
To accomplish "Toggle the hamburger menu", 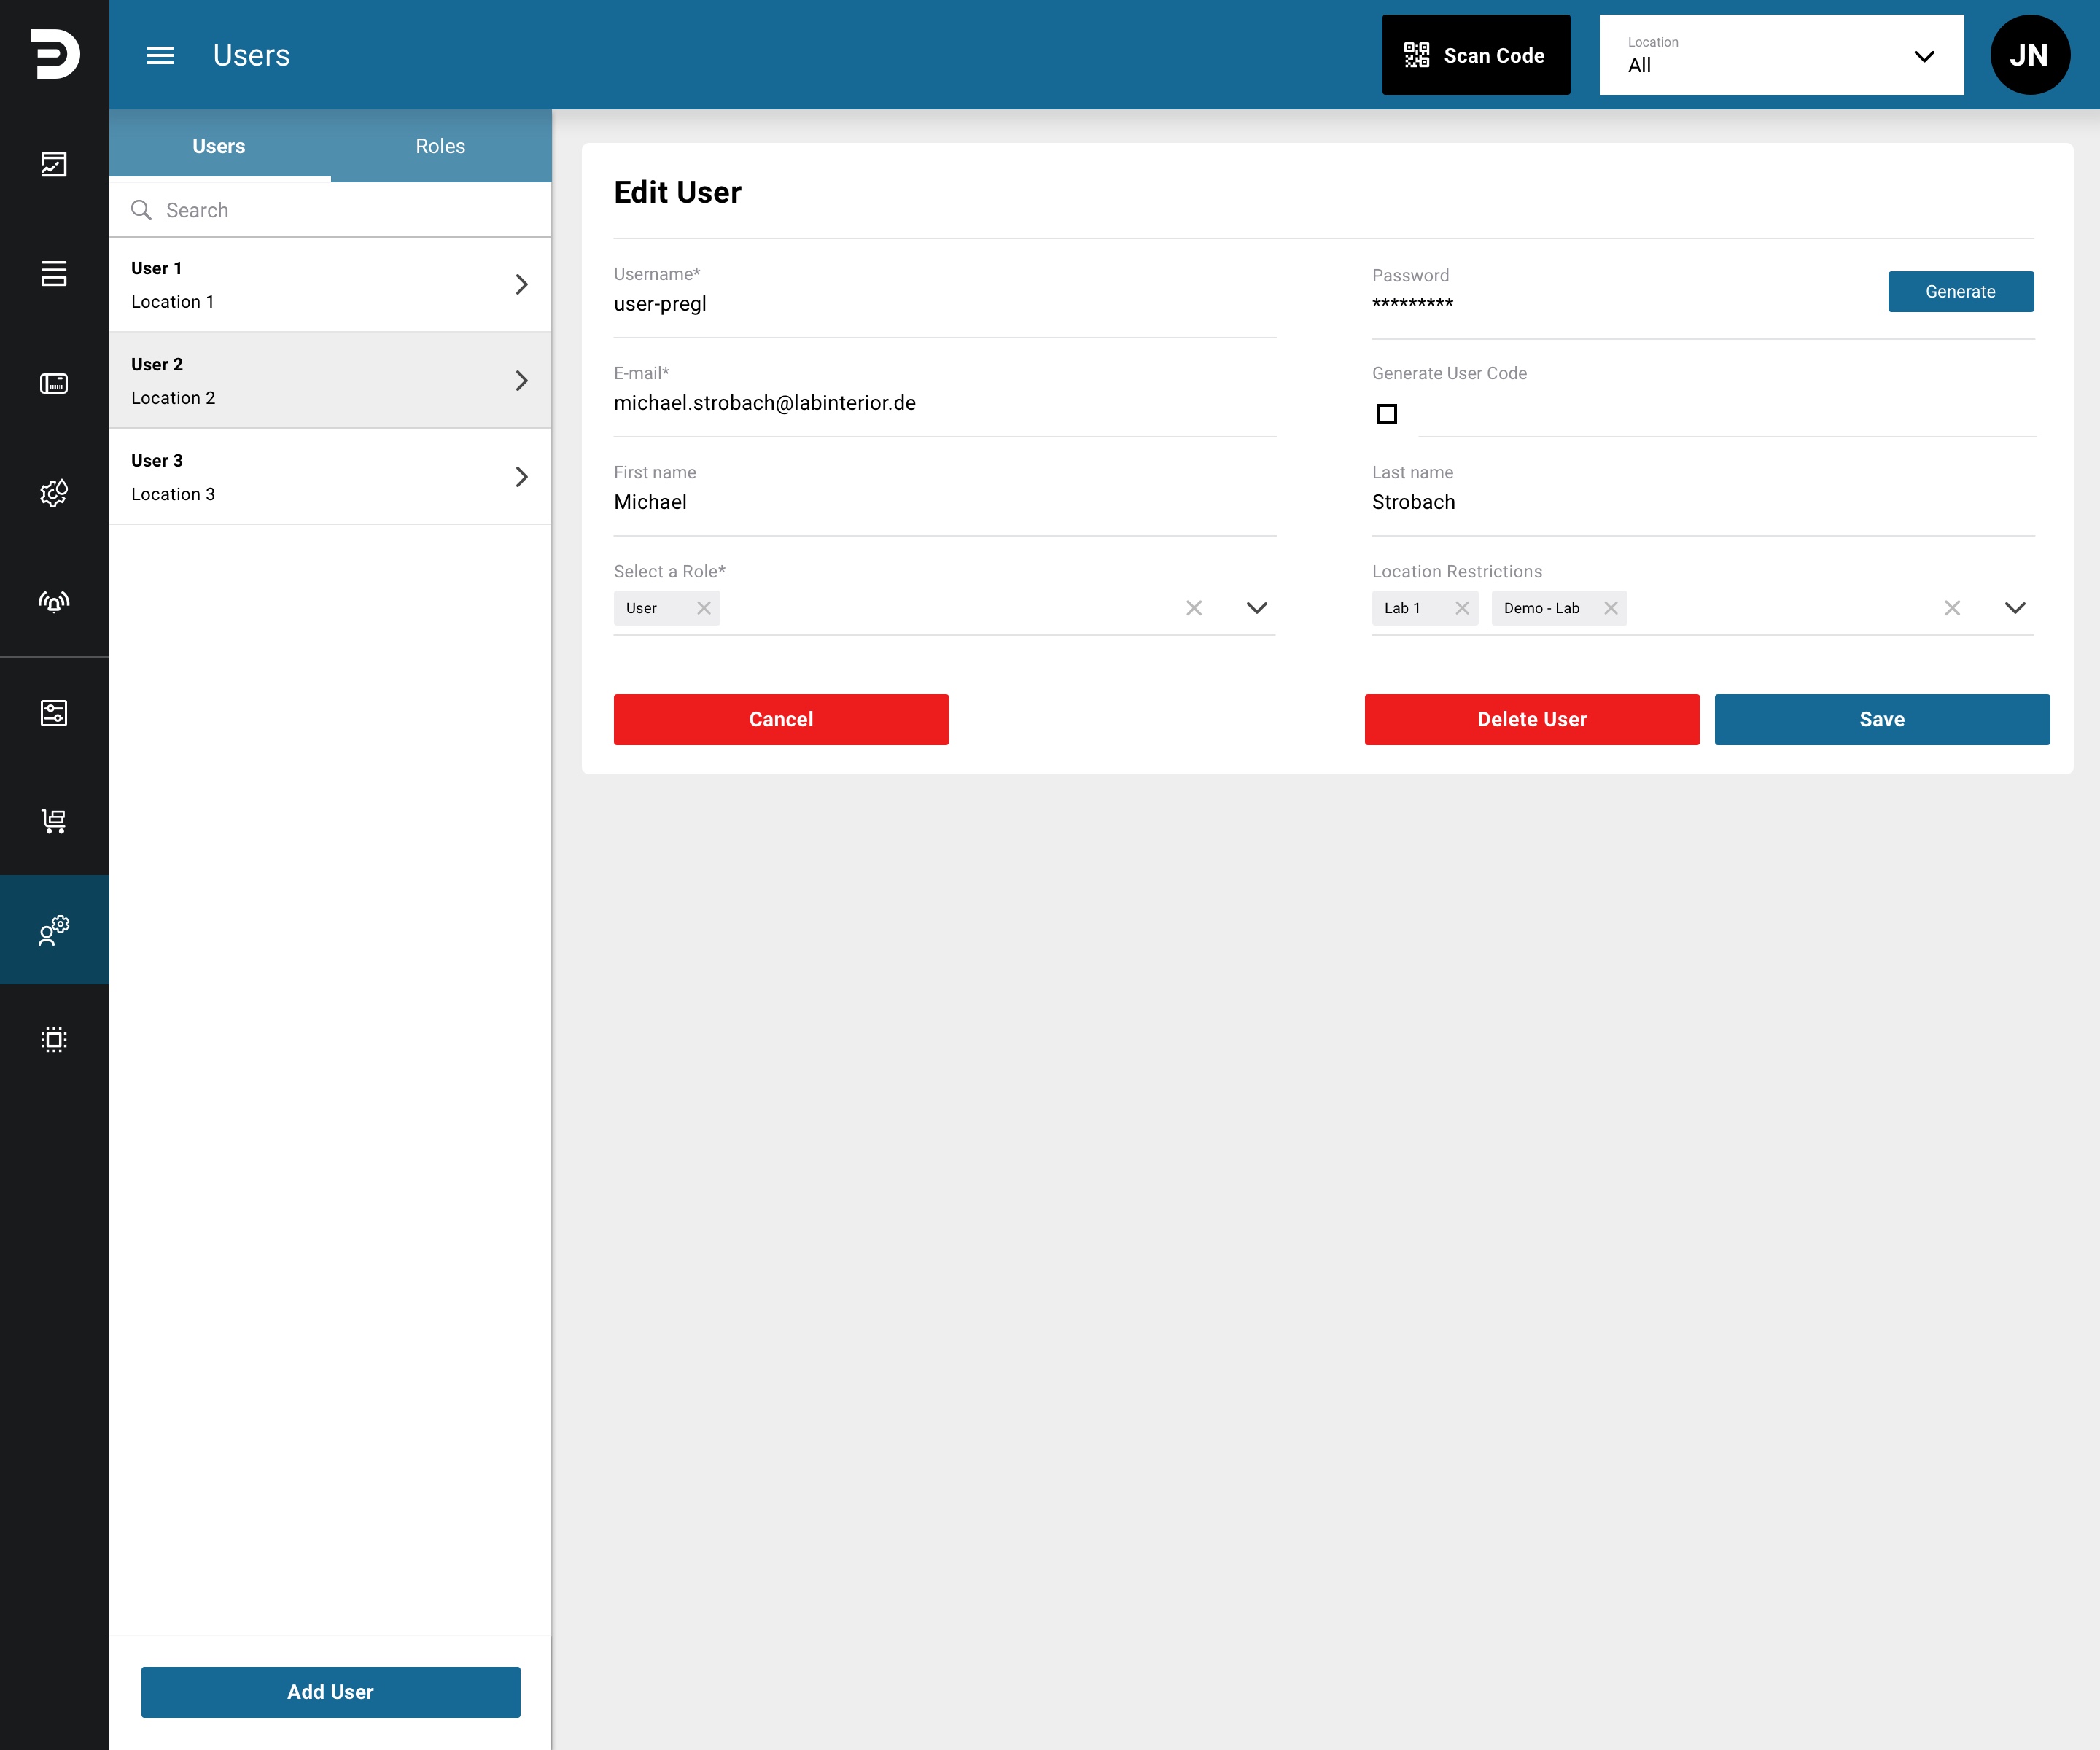I will tap(160, 55).
